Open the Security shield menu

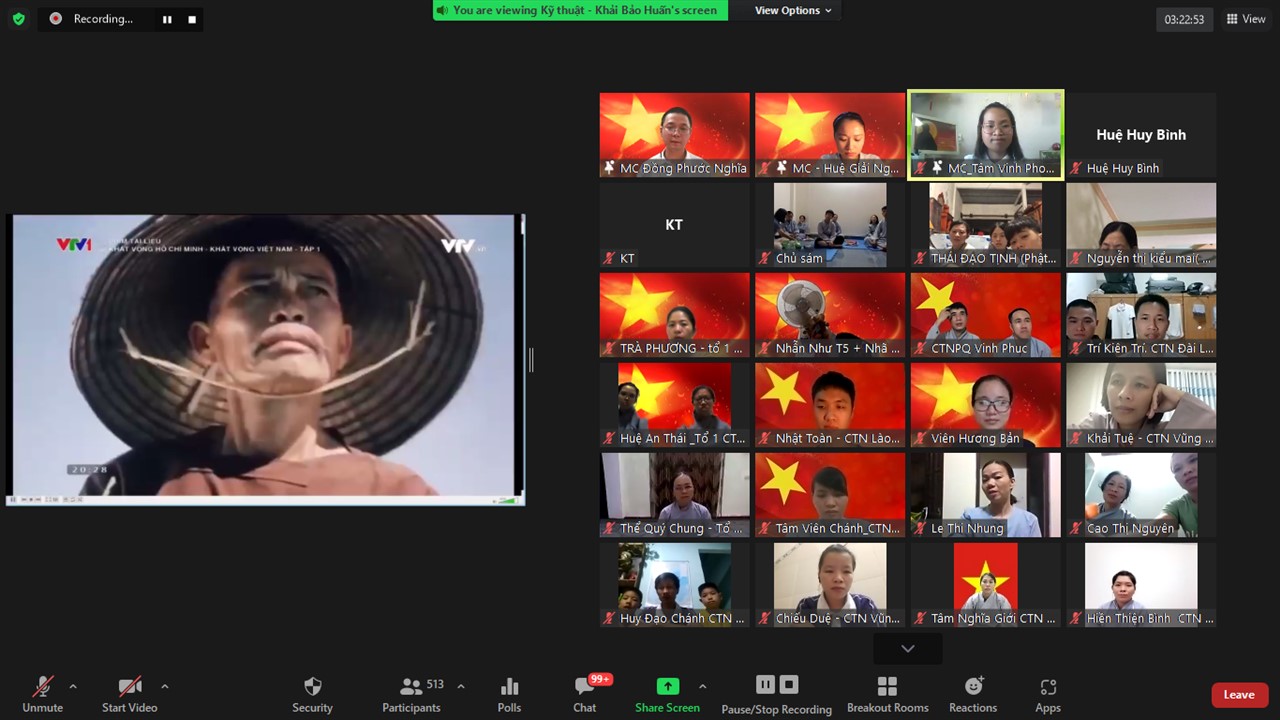pyautogui.click(x=312, y=694)
